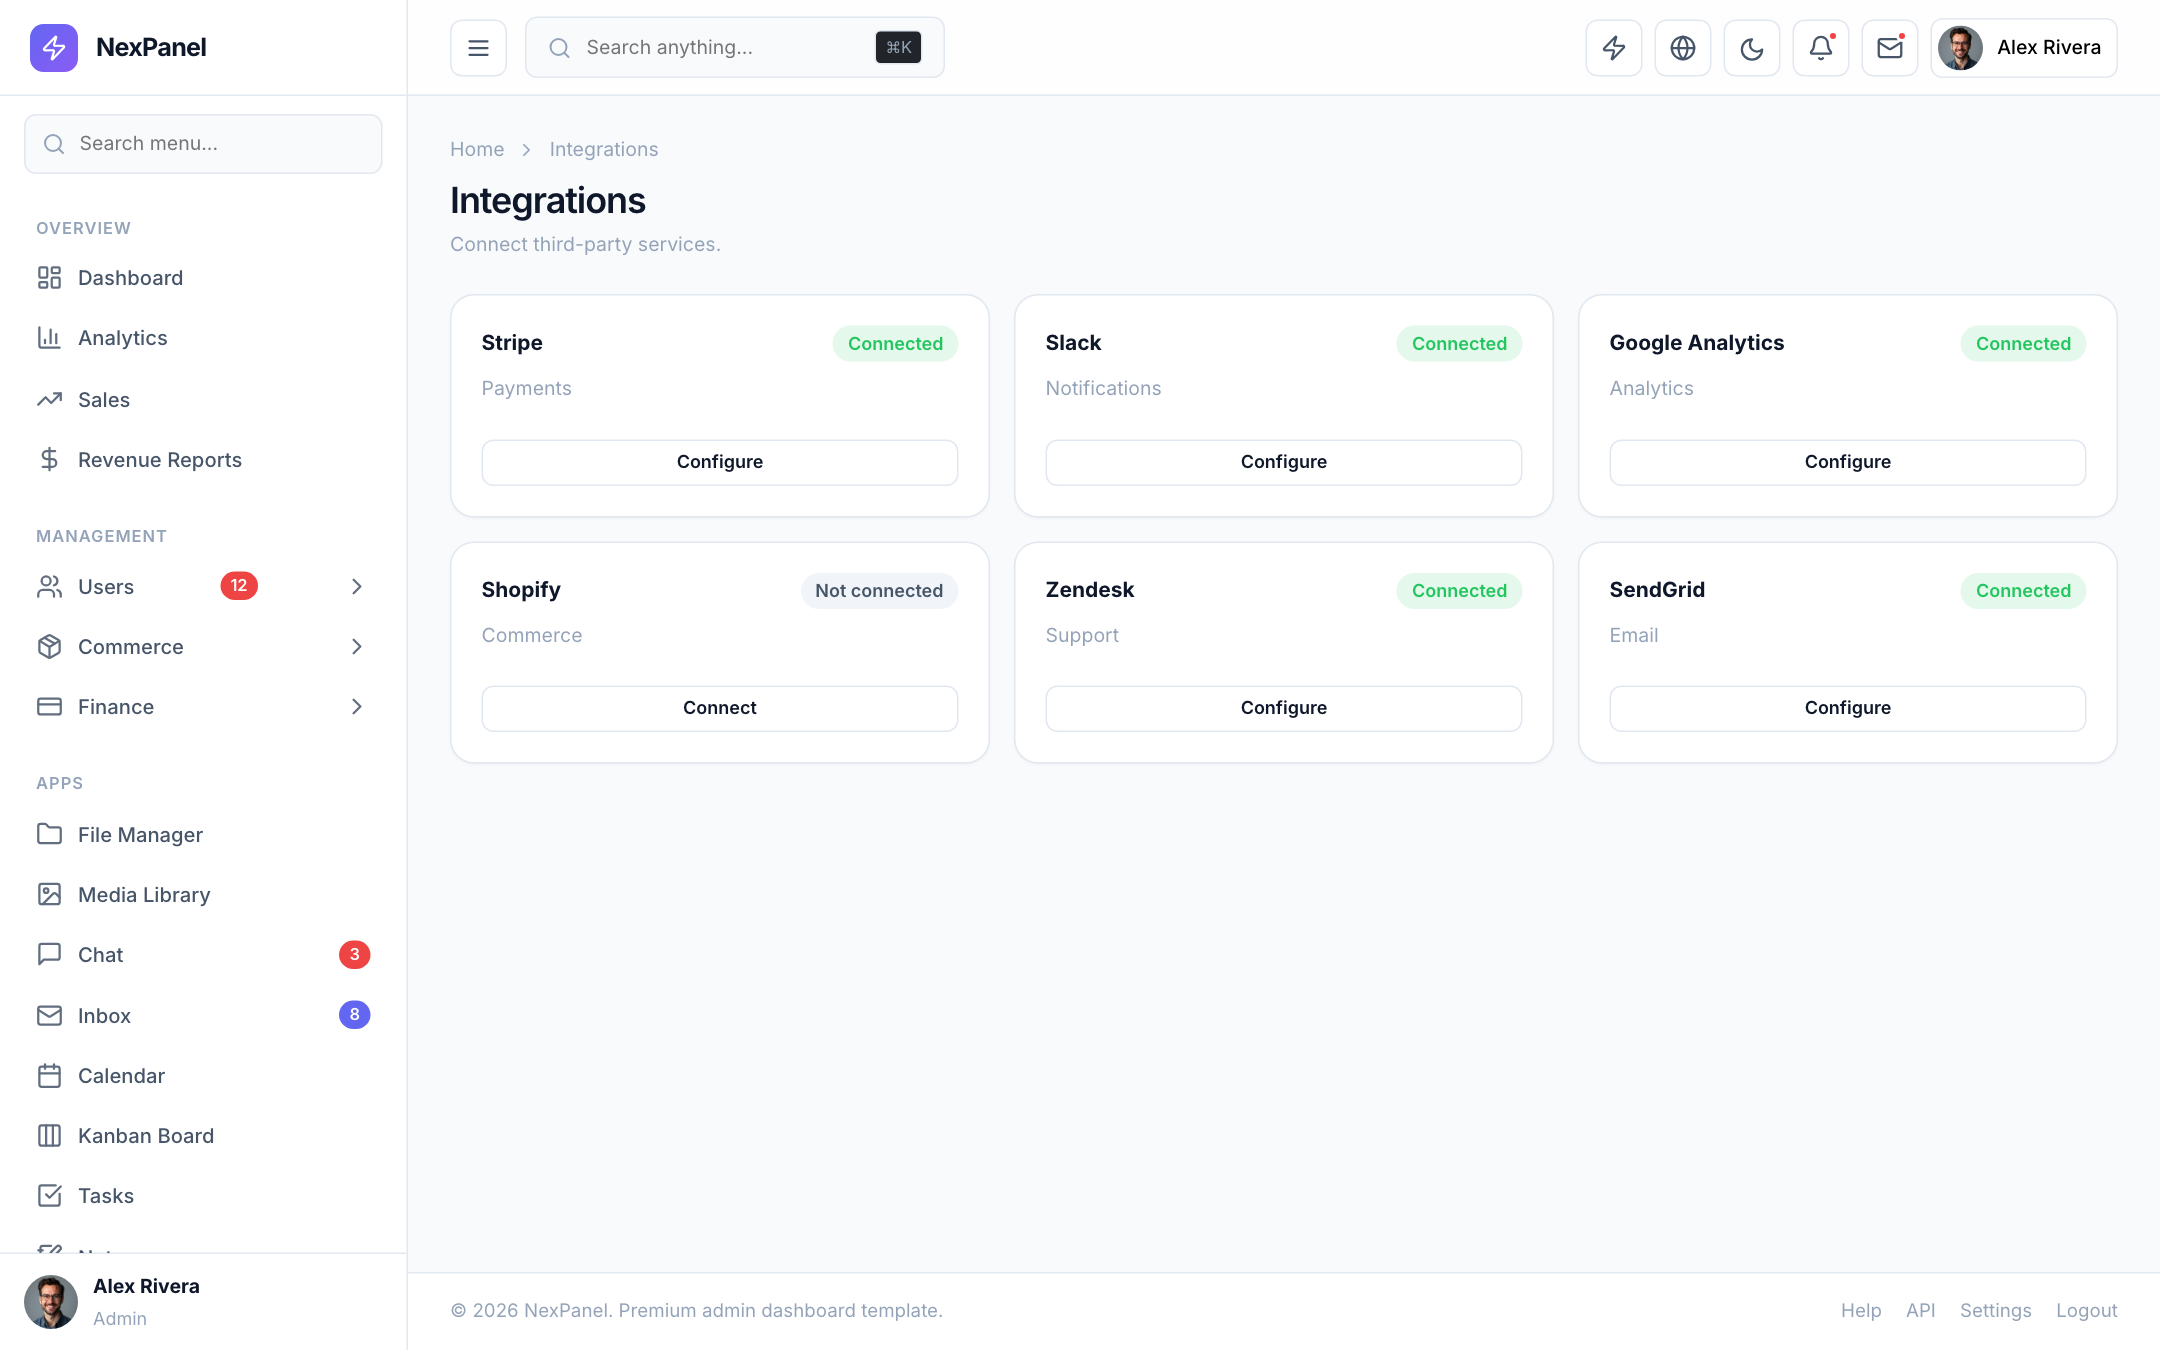Focus the Search anything input field
2160x1350 pixels.
click(x=735, y=47)
